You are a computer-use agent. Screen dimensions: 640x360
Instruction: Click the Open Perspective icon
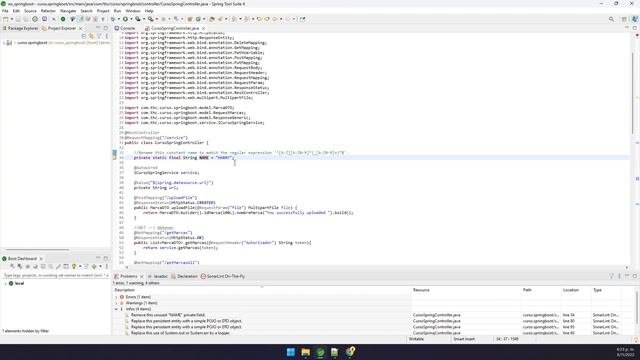tap(624, 19)
